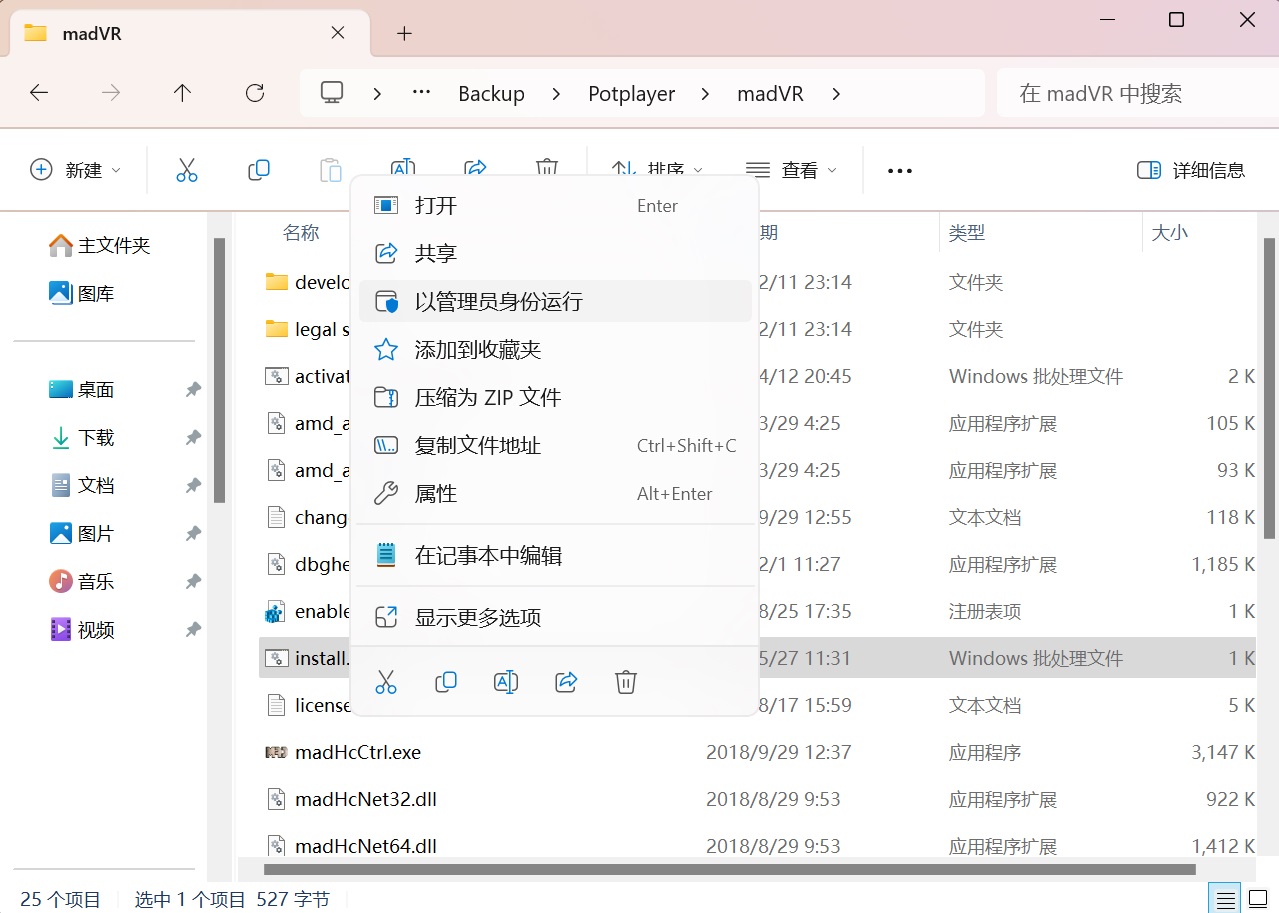The width and height of the screenshot is (1279, 913).
Task: Click the chevron between Backup and Potplayer
Action: point(557,94)
